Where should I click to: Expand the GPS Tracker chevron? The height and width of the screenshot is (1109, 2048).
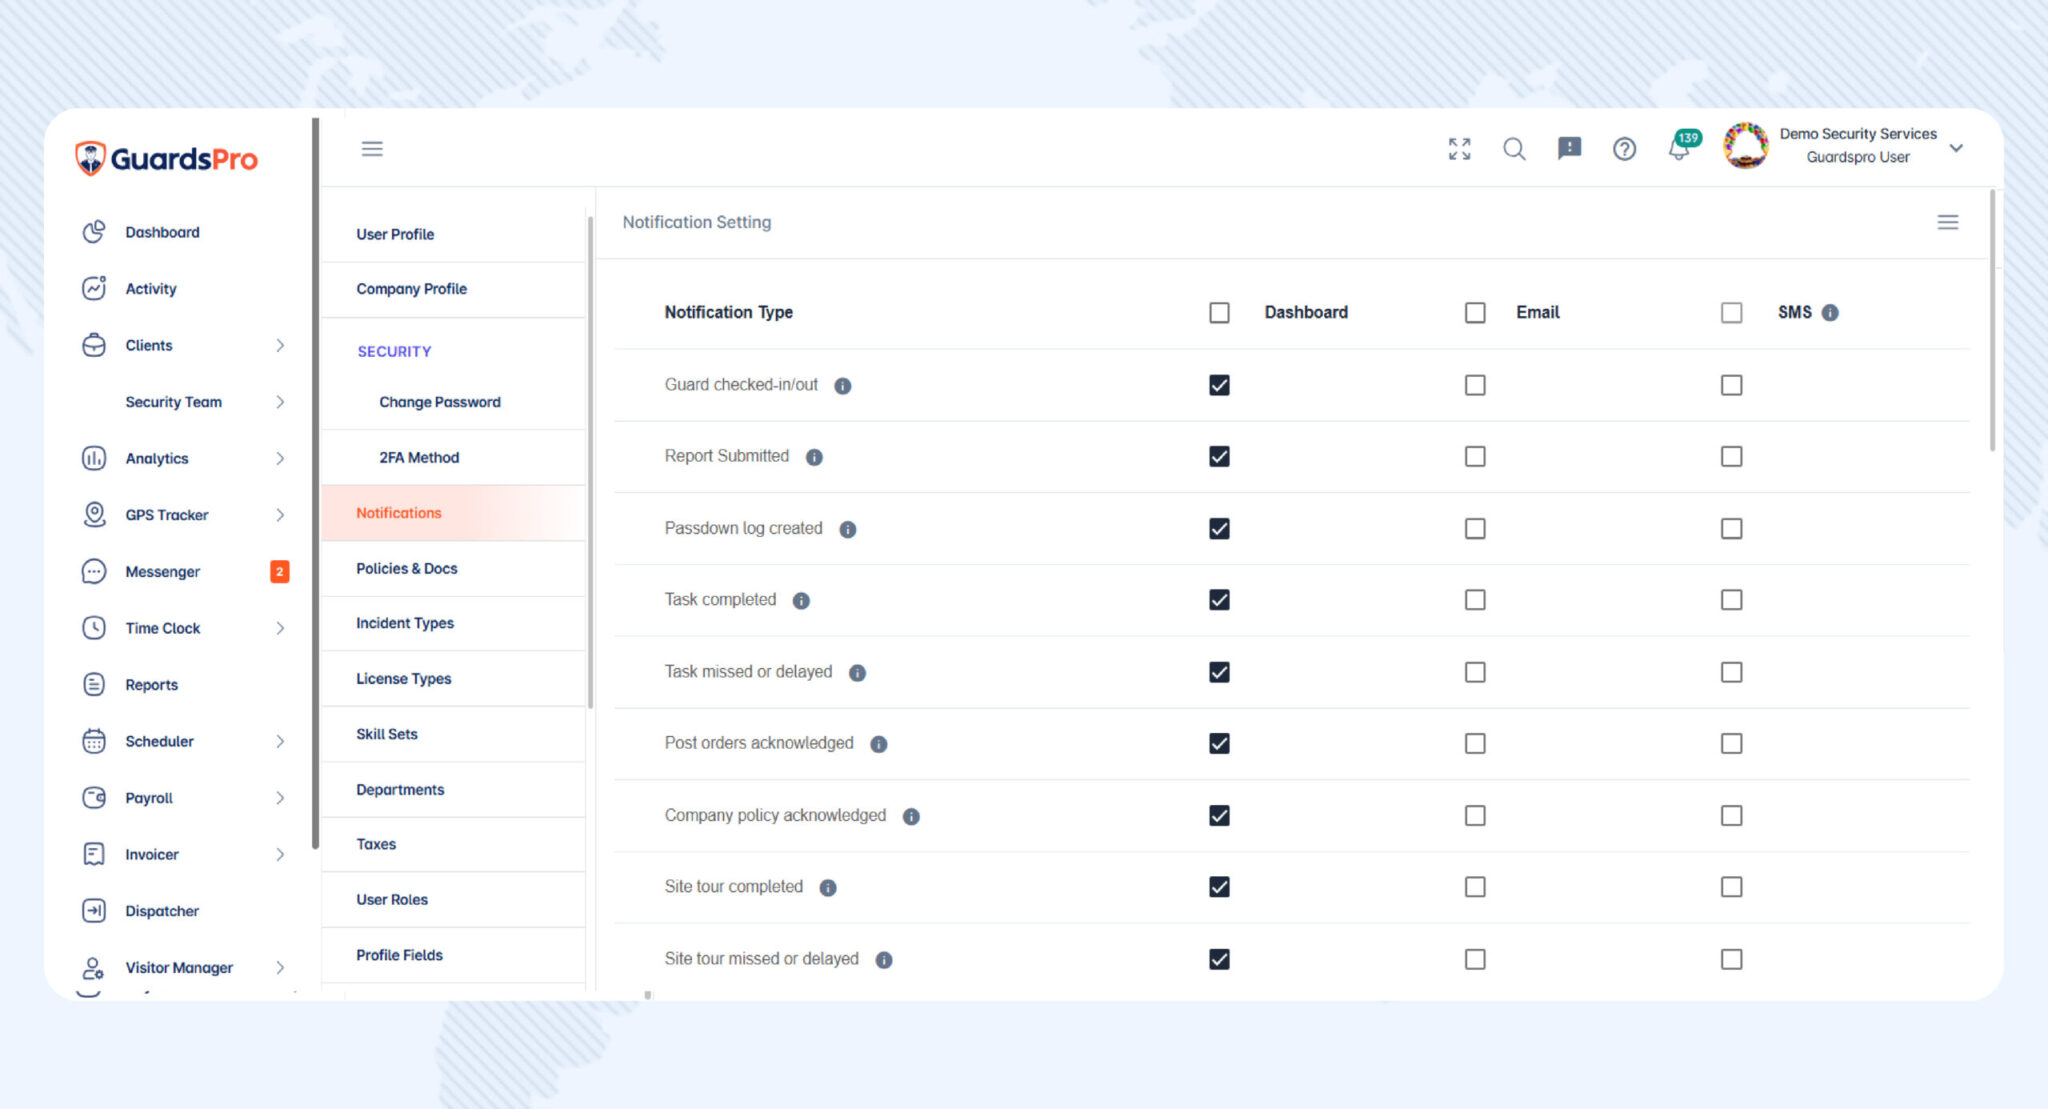pyautogui.click(x=280, y=515)
